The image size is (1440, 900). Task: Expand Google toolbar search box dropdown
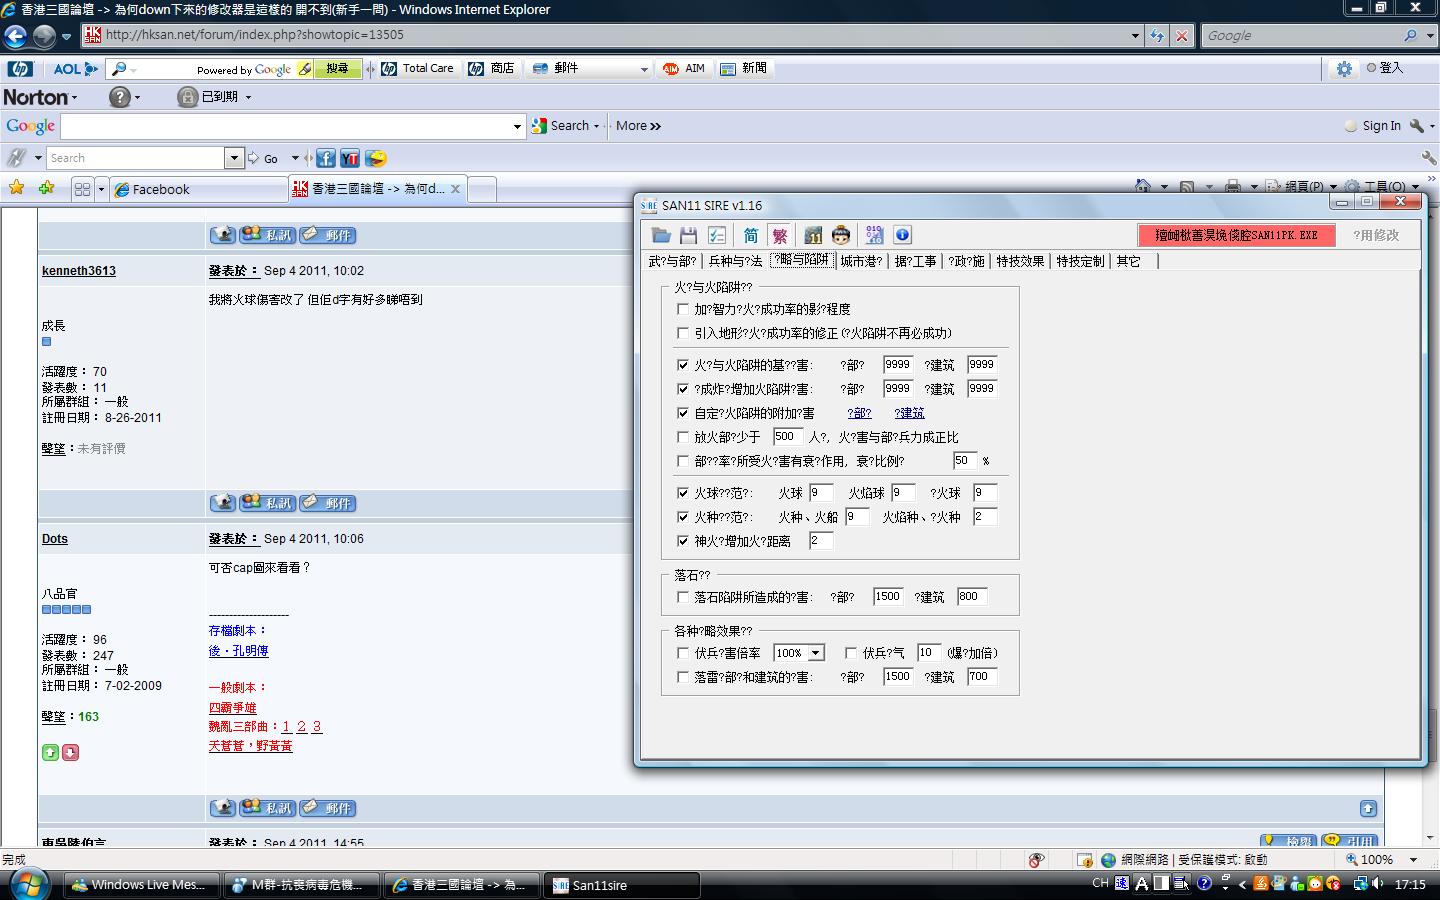coord(517,126)
